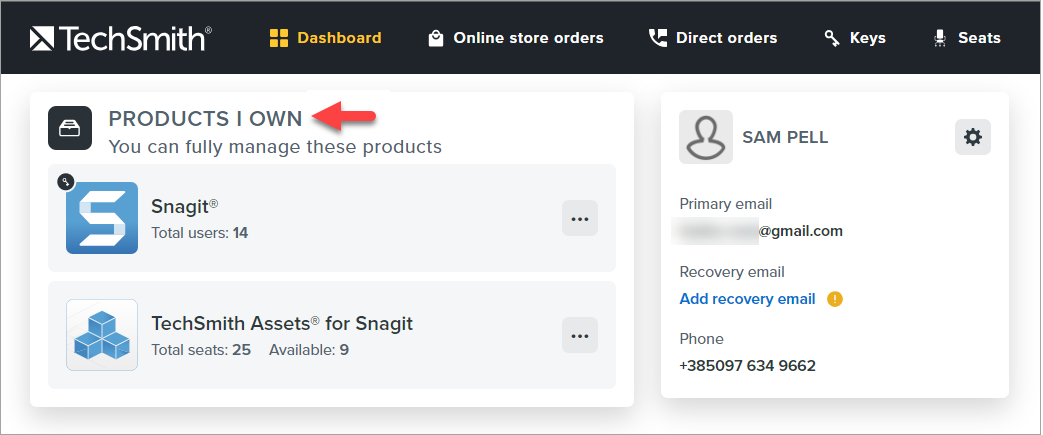The width and height of the screenshot is (1043, 435).
Task: Go to Online store orders
Action: pos(516,38)
